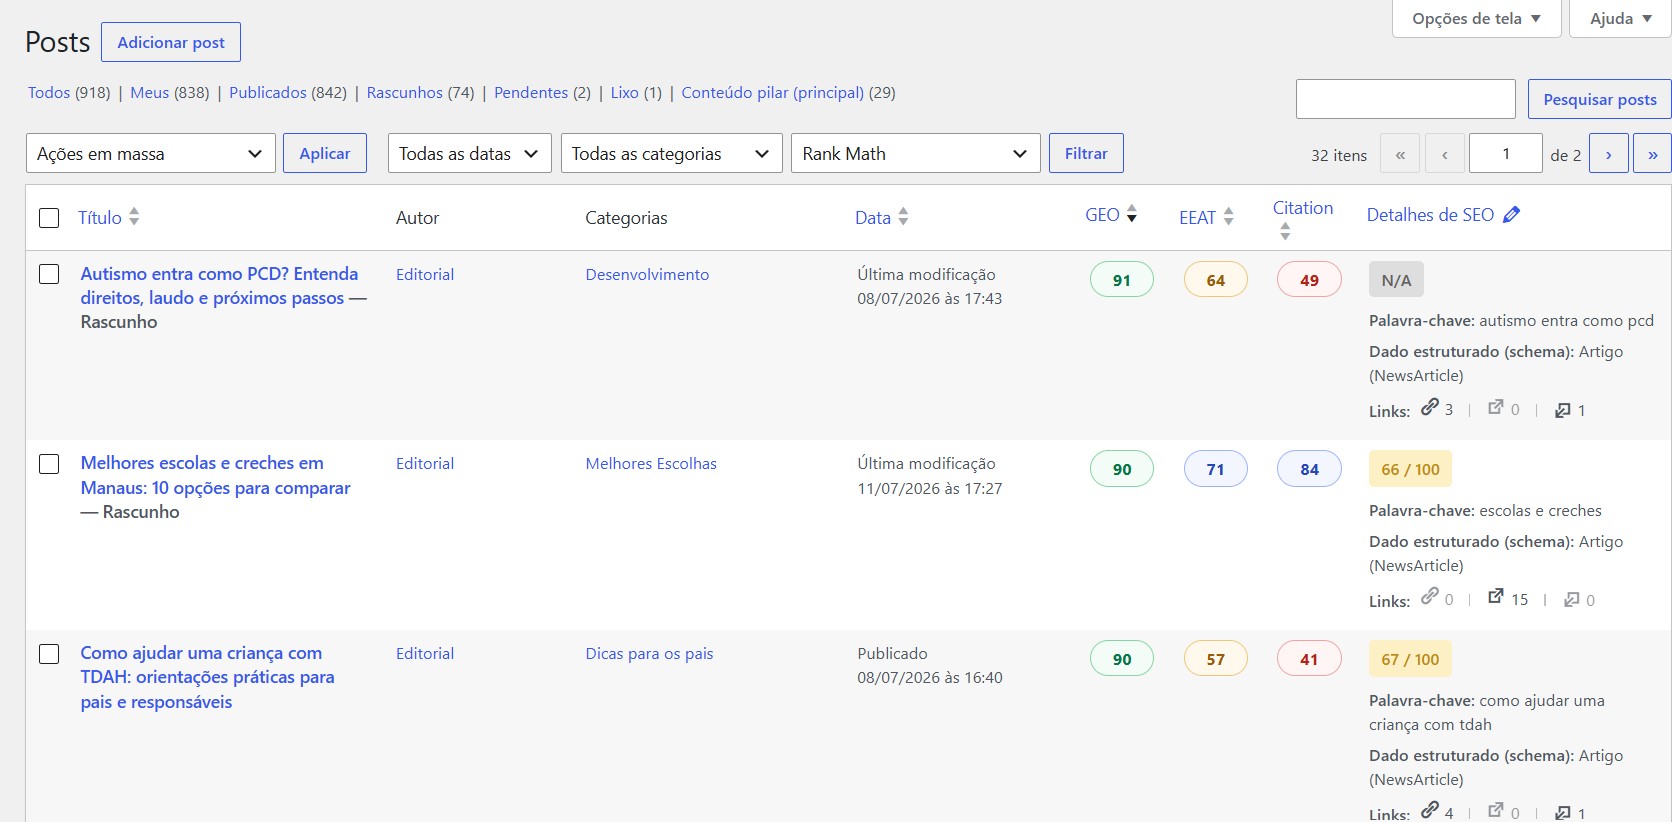This screenshot has width=1672, height=822.
Task: Open the Lixo view
Action: tap(625, 92)
